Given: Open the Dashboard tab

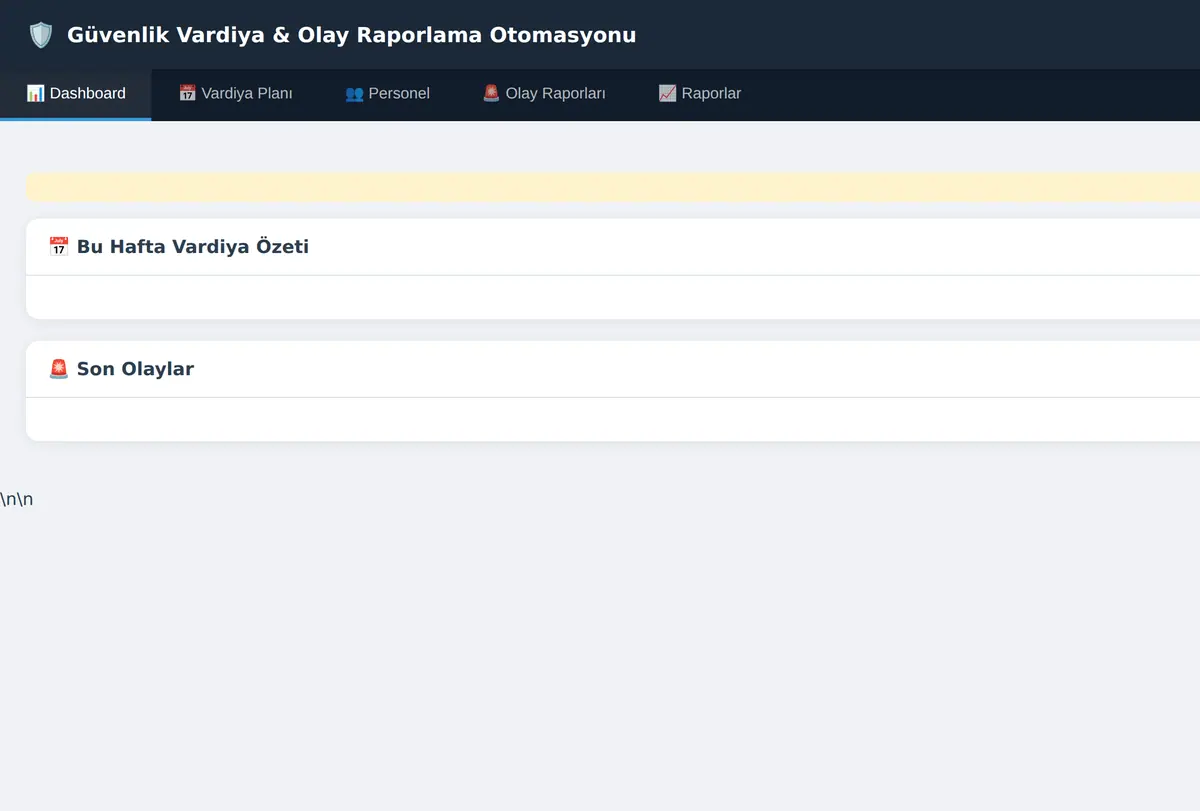Looking at the screenshot, I should pyautogui.click(x=76, y=94).
